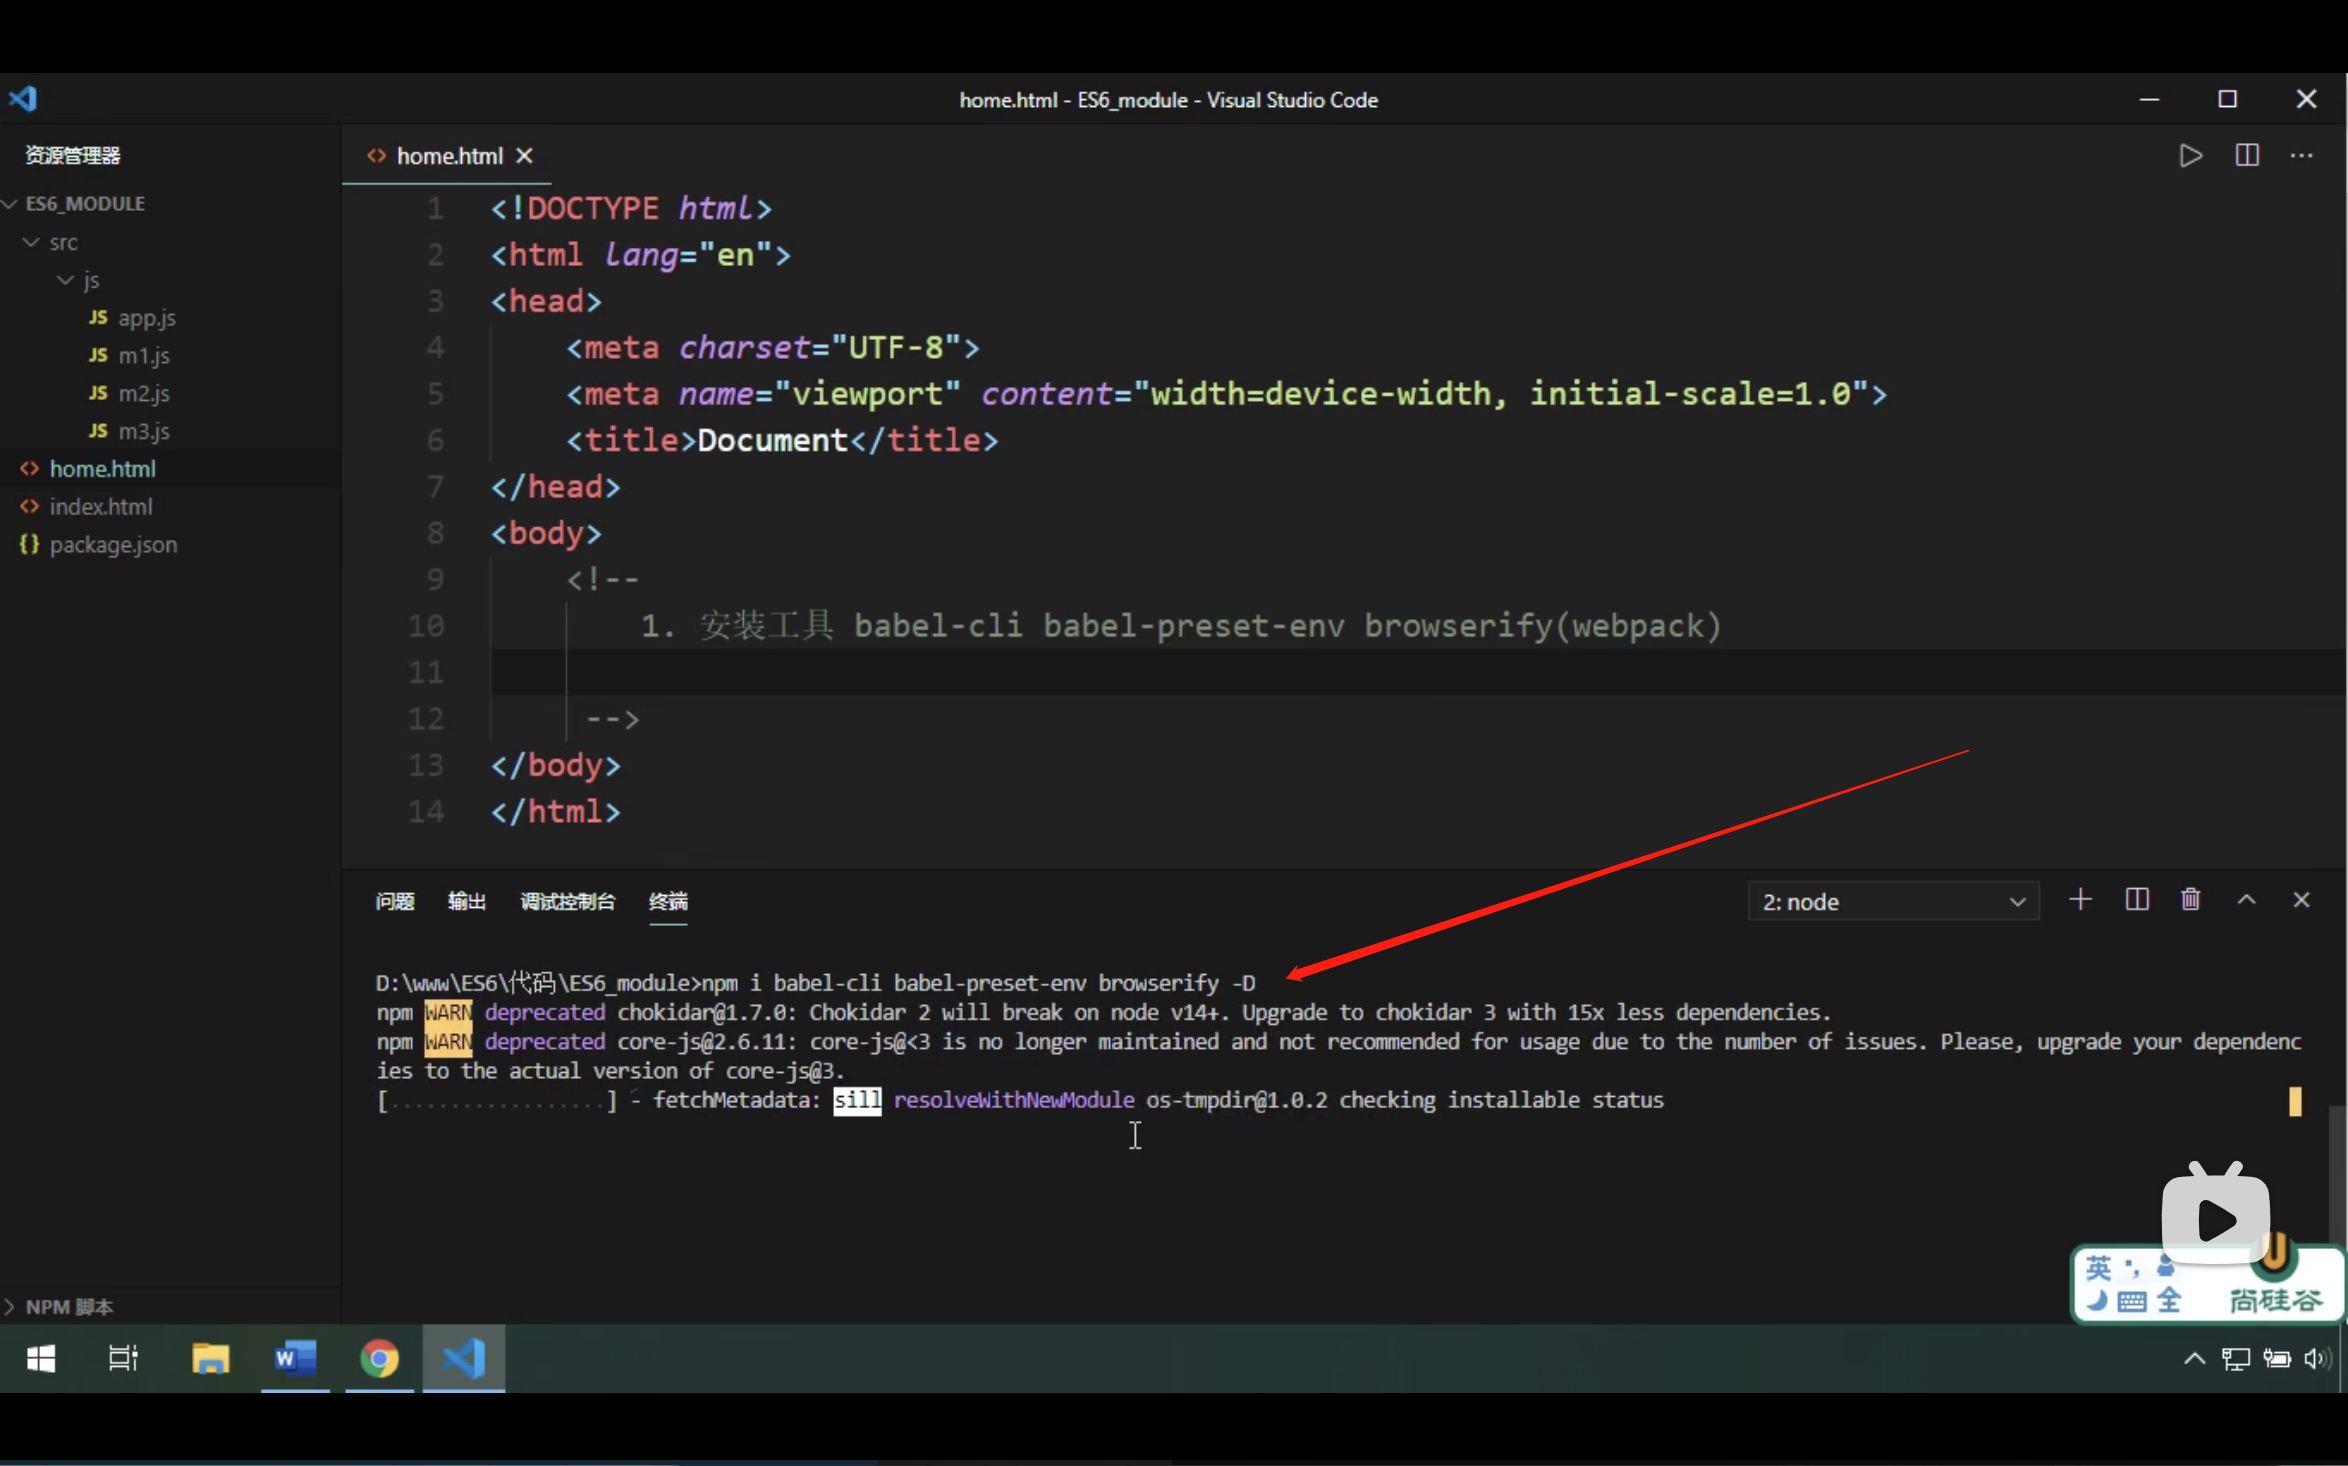The image size is (2348, 1466).
Task: Switch to Chrome on the taskbar
Action: pos(379,1358)
